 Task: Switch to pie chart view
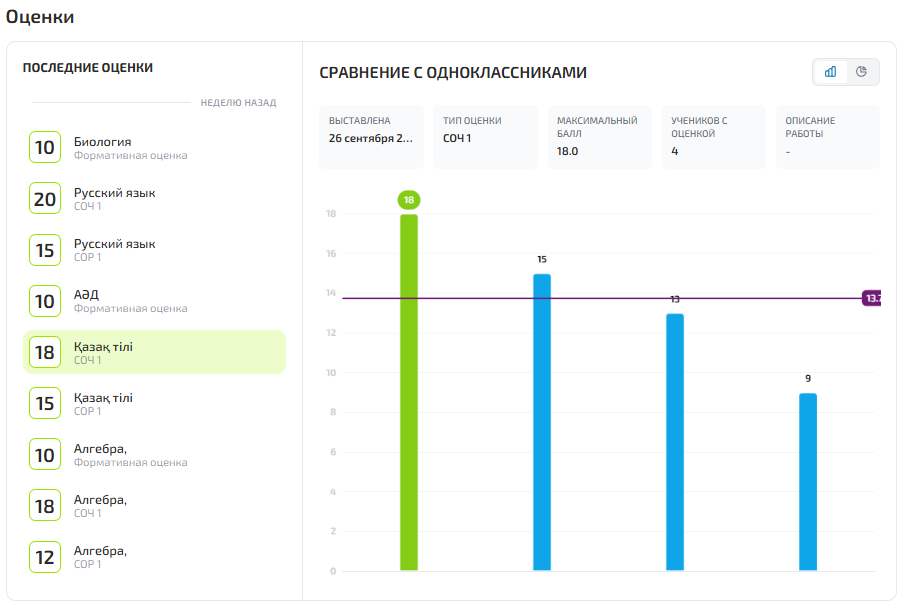pyautogui.click(x=862, y=72)
